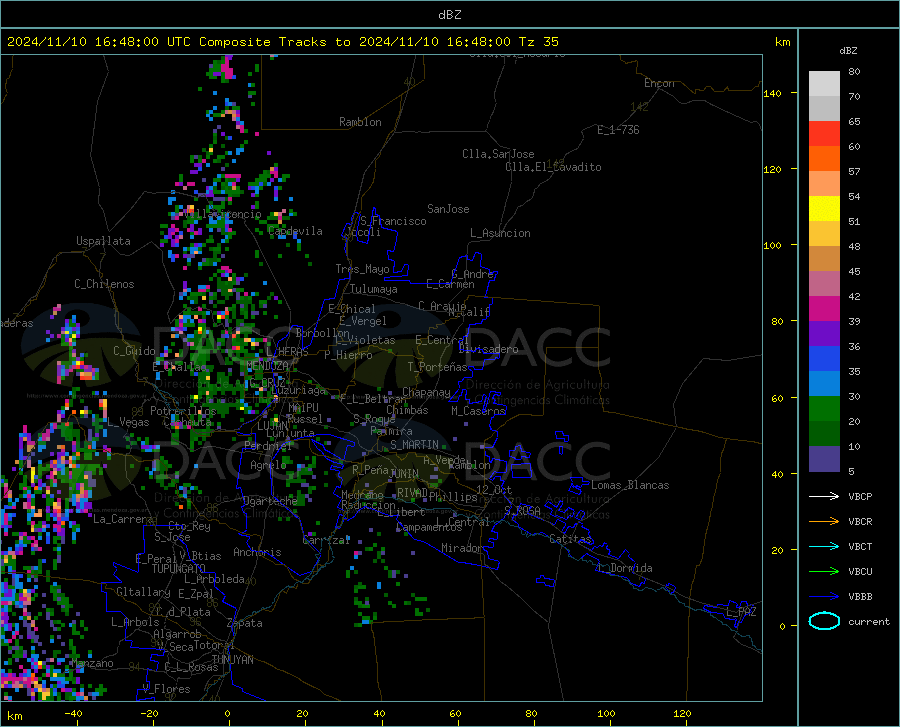Click the L_PAZ label on map
This screenshot has height=727, width=900.
coord(741,612)
